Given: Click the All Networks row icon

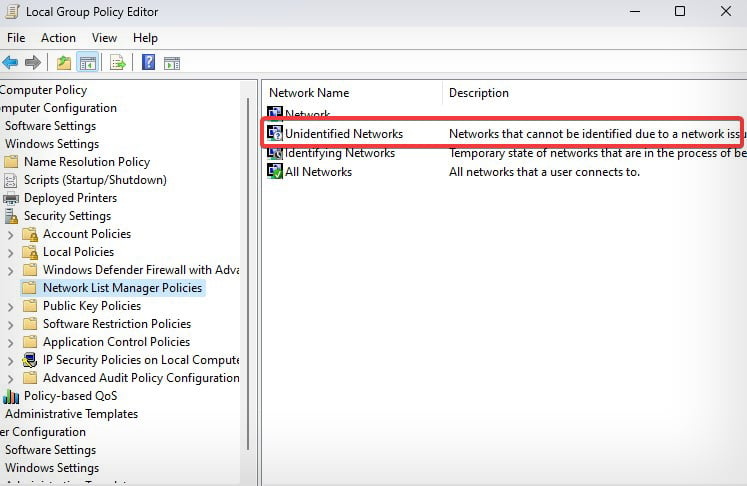Looking at the screenshot, I should pos(275,171).
